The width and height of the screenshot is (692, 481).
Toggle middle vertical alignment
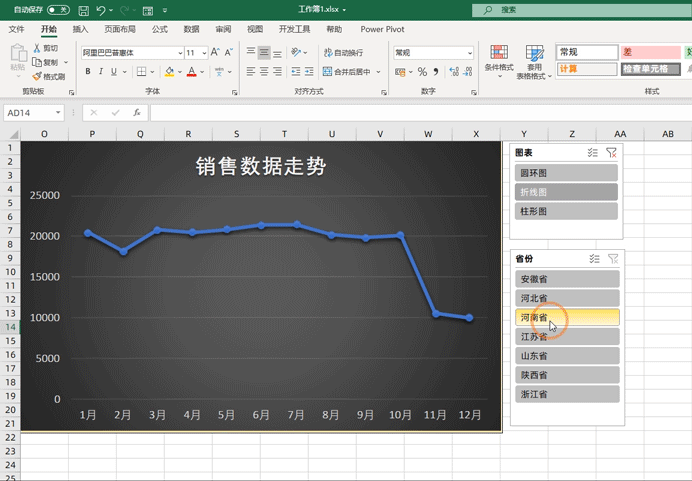coord(264,53)
